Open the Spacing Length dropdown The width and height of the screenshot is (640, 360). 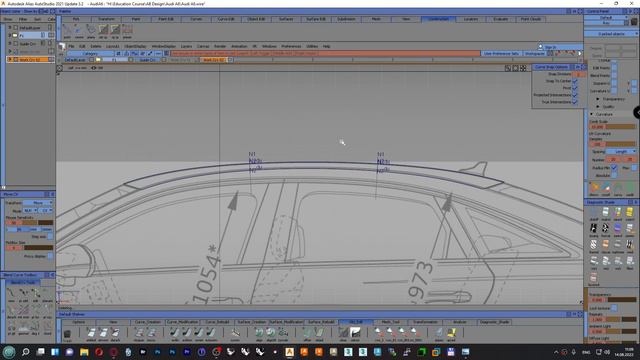pyautogui.click(x=621, y=151)
